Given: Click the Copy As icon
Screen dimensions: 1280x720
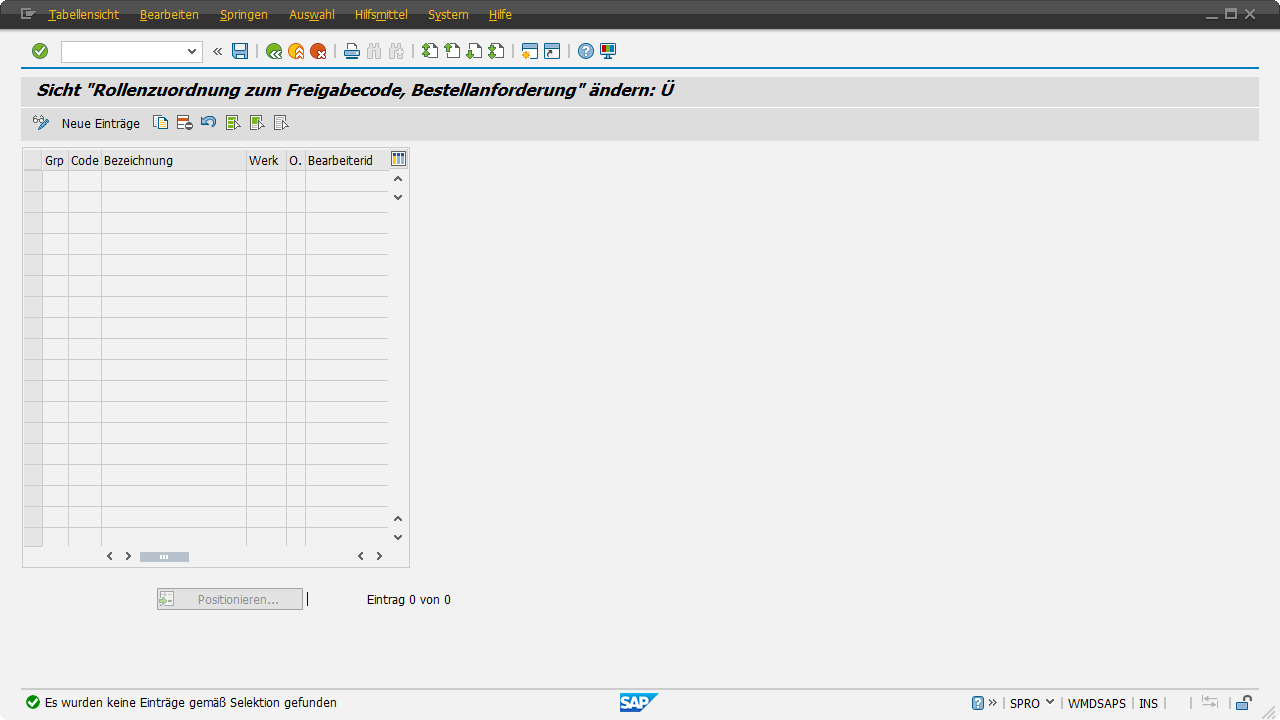Looking at the screenshot, I should (161, 123).
